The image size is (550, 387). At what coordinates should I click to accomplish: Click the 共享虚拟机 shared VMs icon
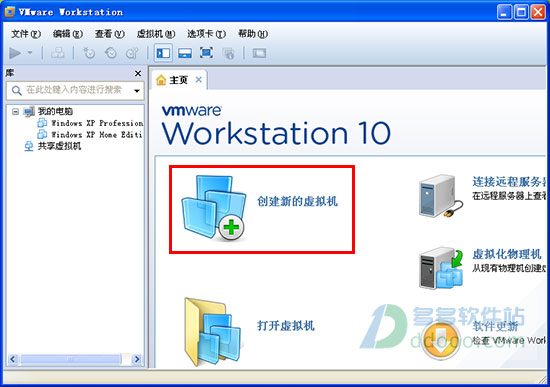point(29,146)
